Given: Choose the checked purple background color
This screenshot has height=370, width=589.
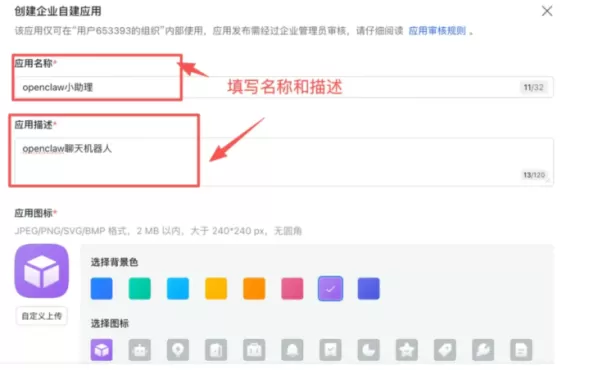Looking at the screenshot, I should (331, 288).
